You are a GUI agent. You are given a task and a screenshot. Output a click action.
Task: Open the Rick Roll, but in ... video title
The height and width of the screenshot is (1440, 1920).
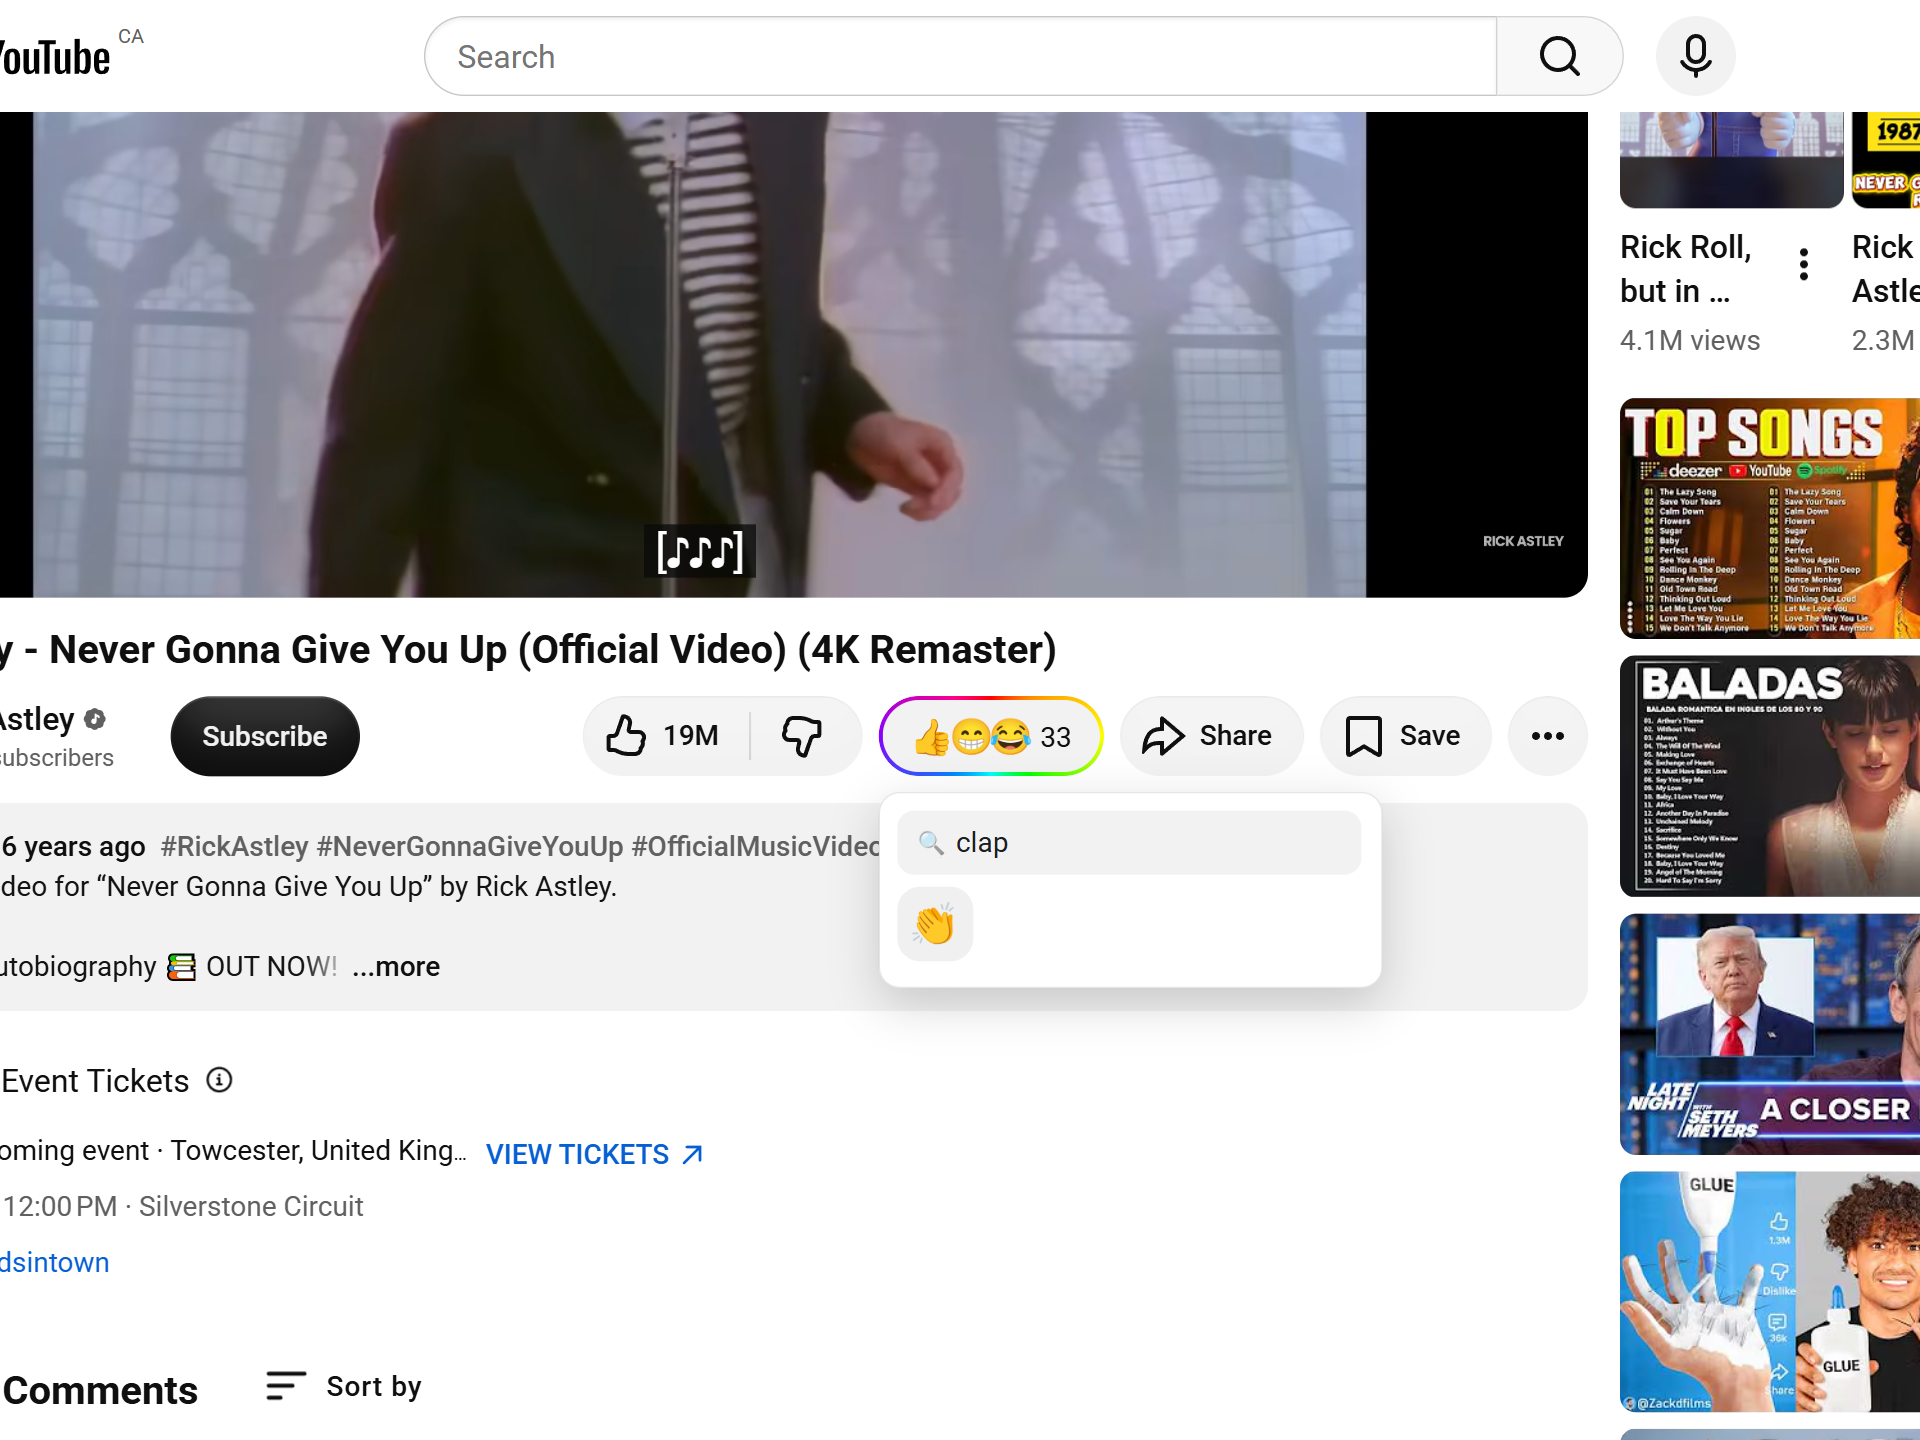[x=1686, y=268]
